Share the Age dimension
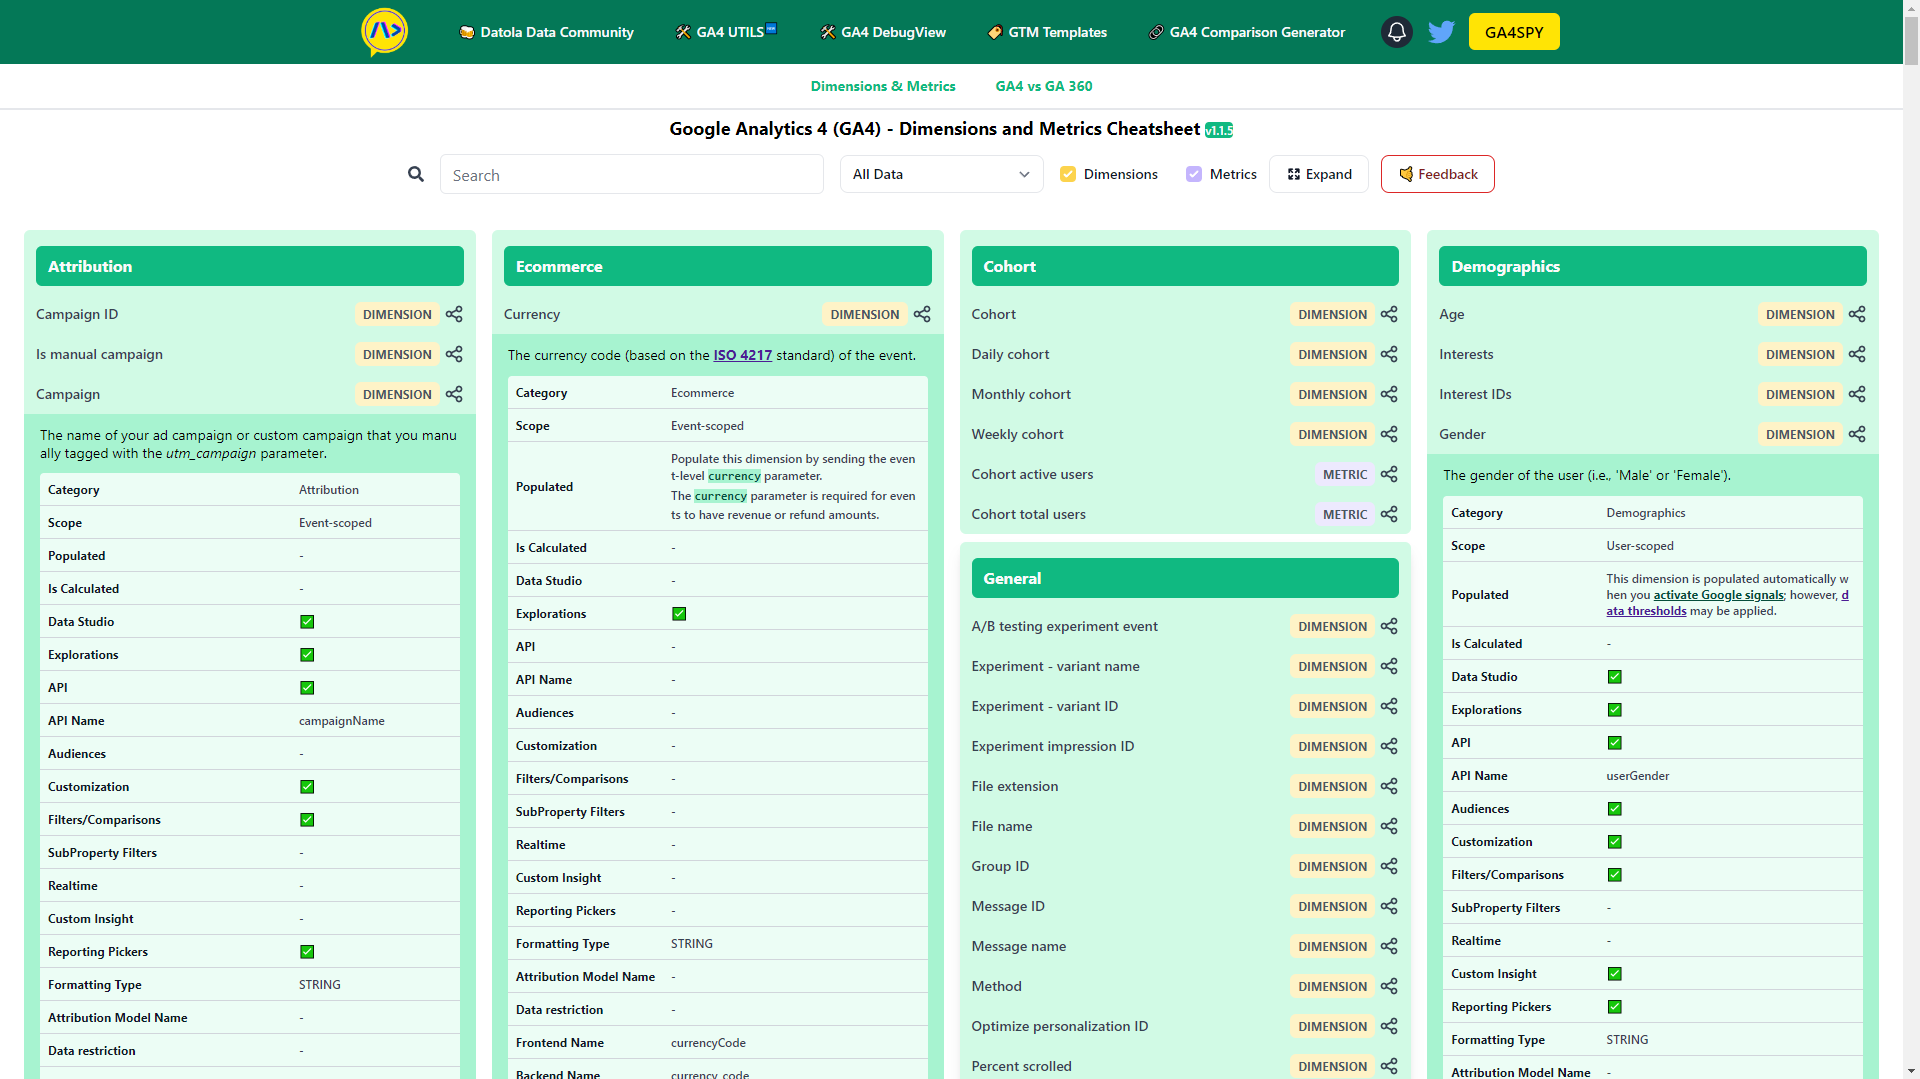Image resolution: width=1920 pixels, height=1079 pixels. click(x=1857, y=314)
